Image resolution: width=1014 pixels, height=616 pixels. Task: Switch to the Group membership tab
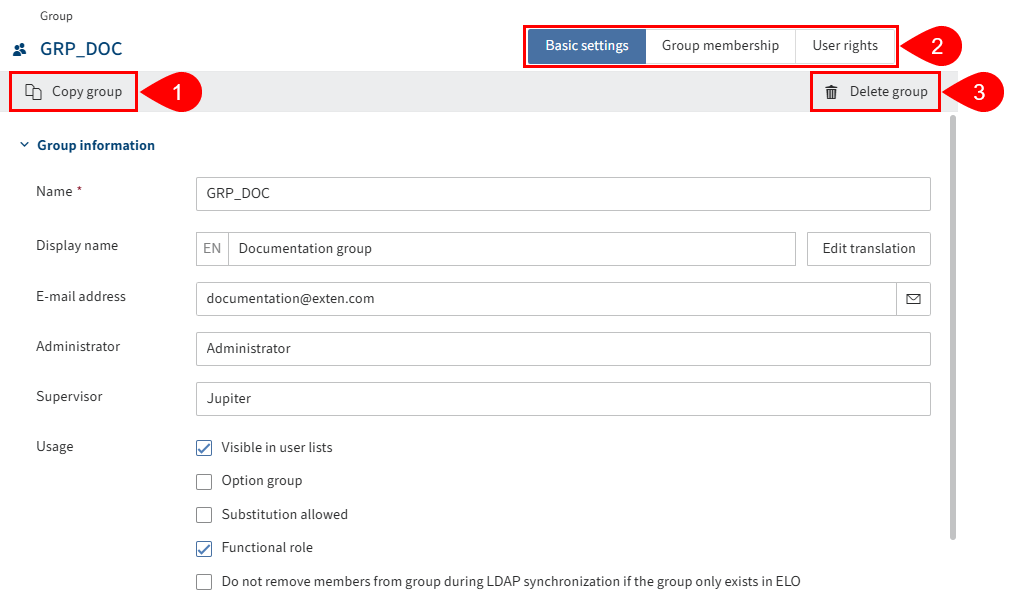[721, 45]
